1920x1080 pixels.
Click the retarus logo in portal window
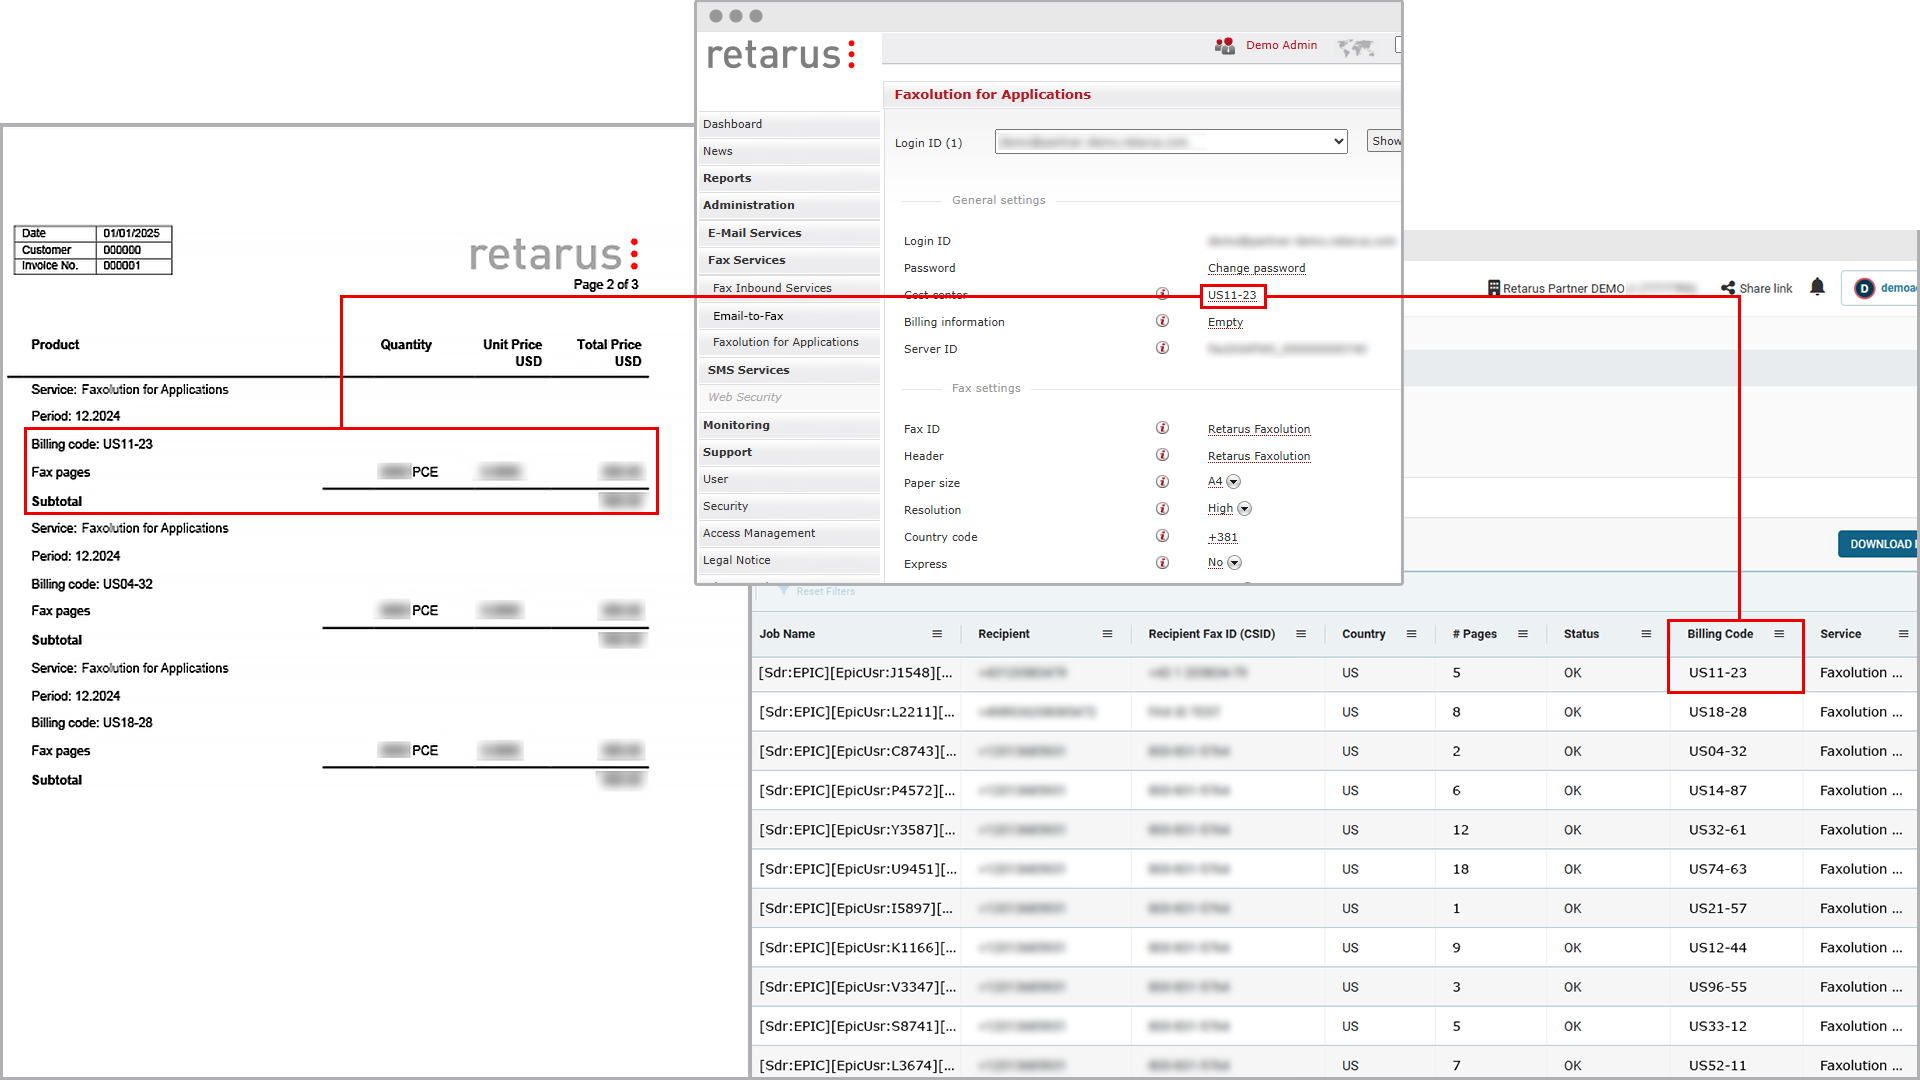click(782, 54)
